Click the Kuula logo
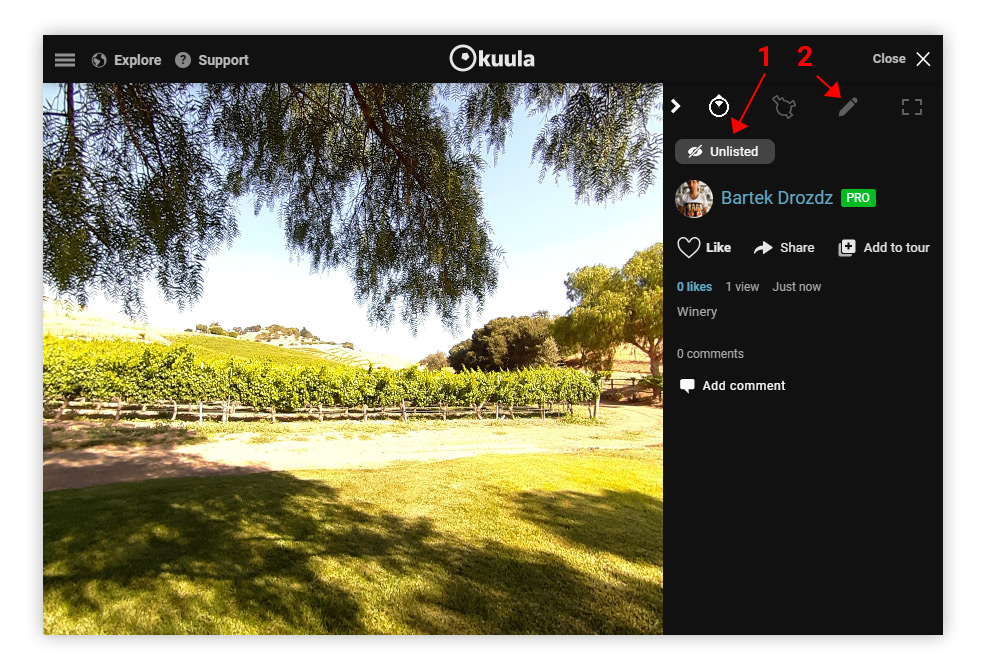 [x=492, y=59]
